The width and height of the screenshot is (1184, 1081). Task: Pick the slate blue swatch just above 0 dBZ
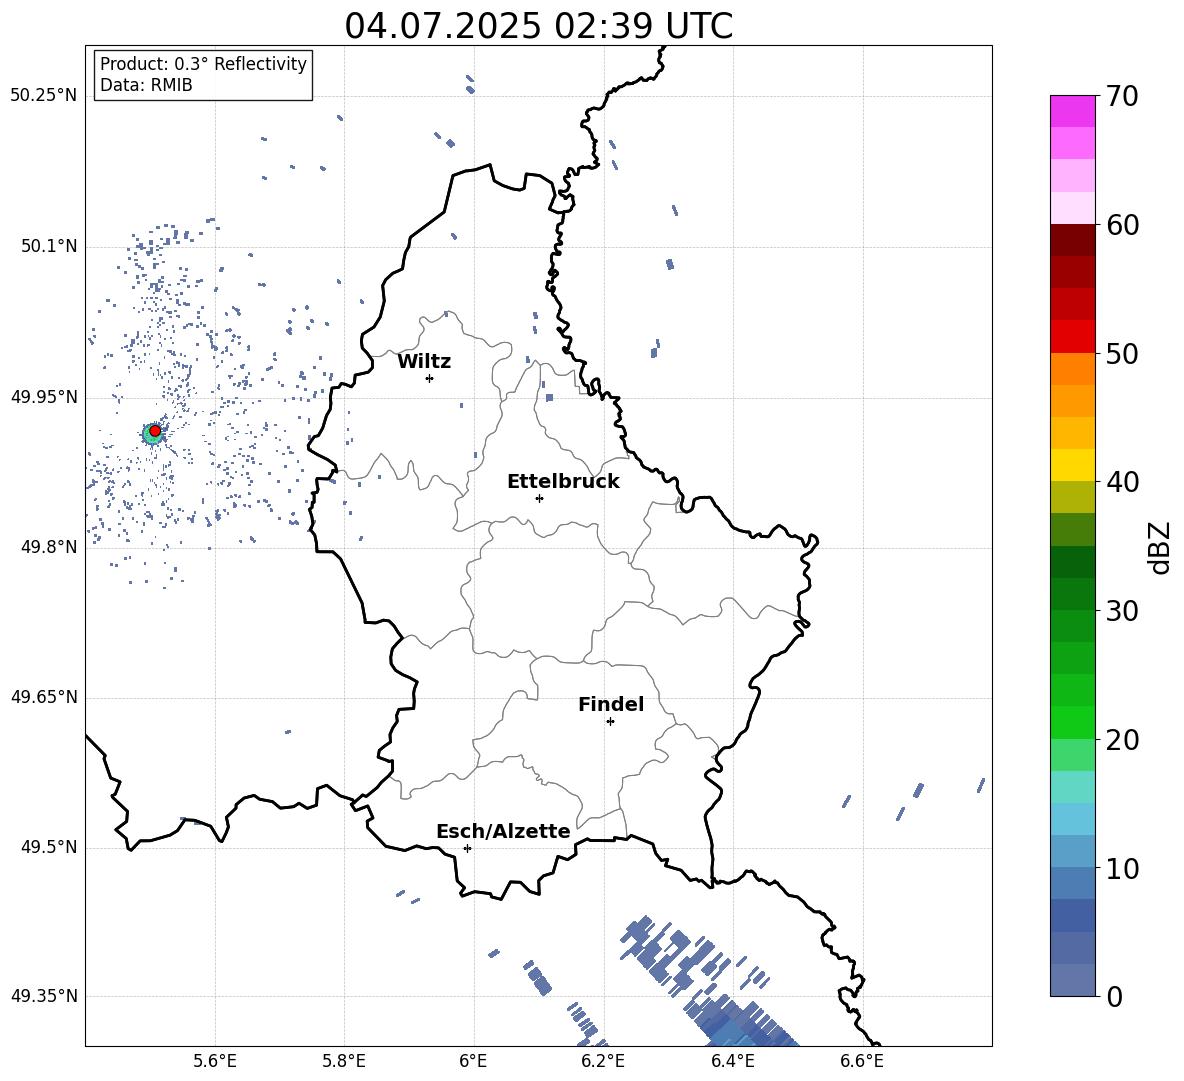(1072, 980)
